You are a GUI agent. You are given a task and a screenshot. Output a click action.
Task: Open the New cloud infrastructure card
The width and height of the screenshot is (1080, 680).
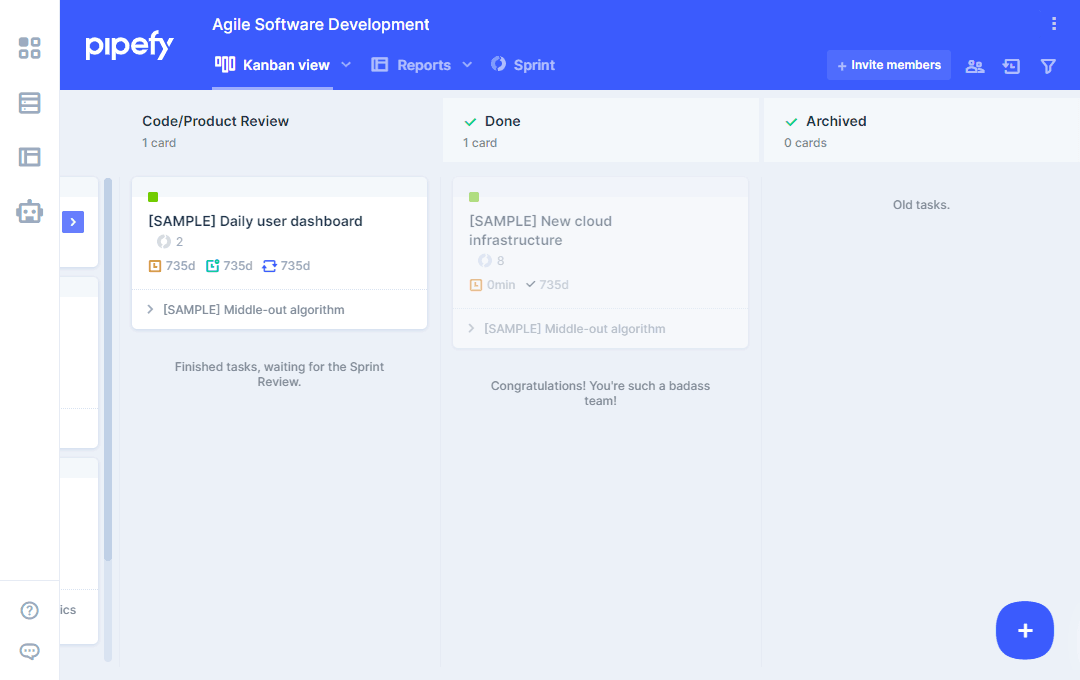point(540,230)
